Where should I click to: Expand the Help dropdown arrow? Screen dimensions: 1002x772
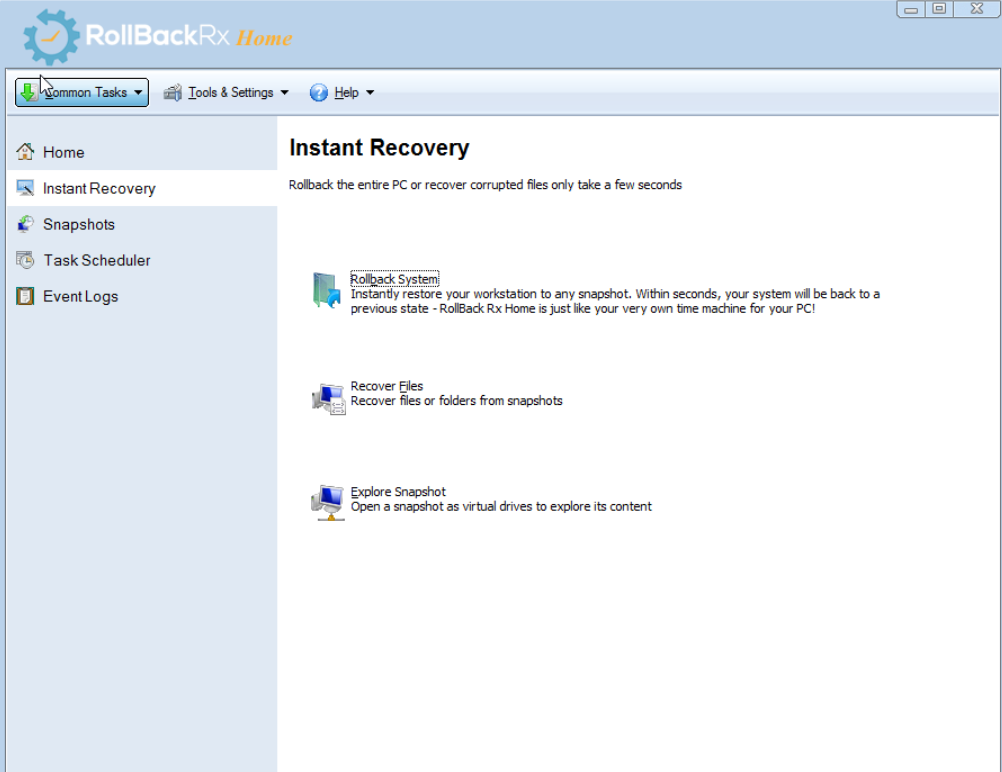click(x=369, y=93)
